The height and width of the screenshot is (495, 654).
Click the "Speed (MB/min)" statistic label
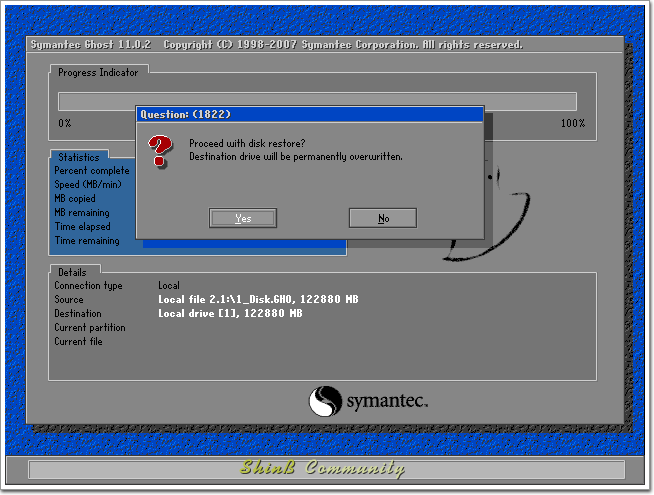pos(88,184)
